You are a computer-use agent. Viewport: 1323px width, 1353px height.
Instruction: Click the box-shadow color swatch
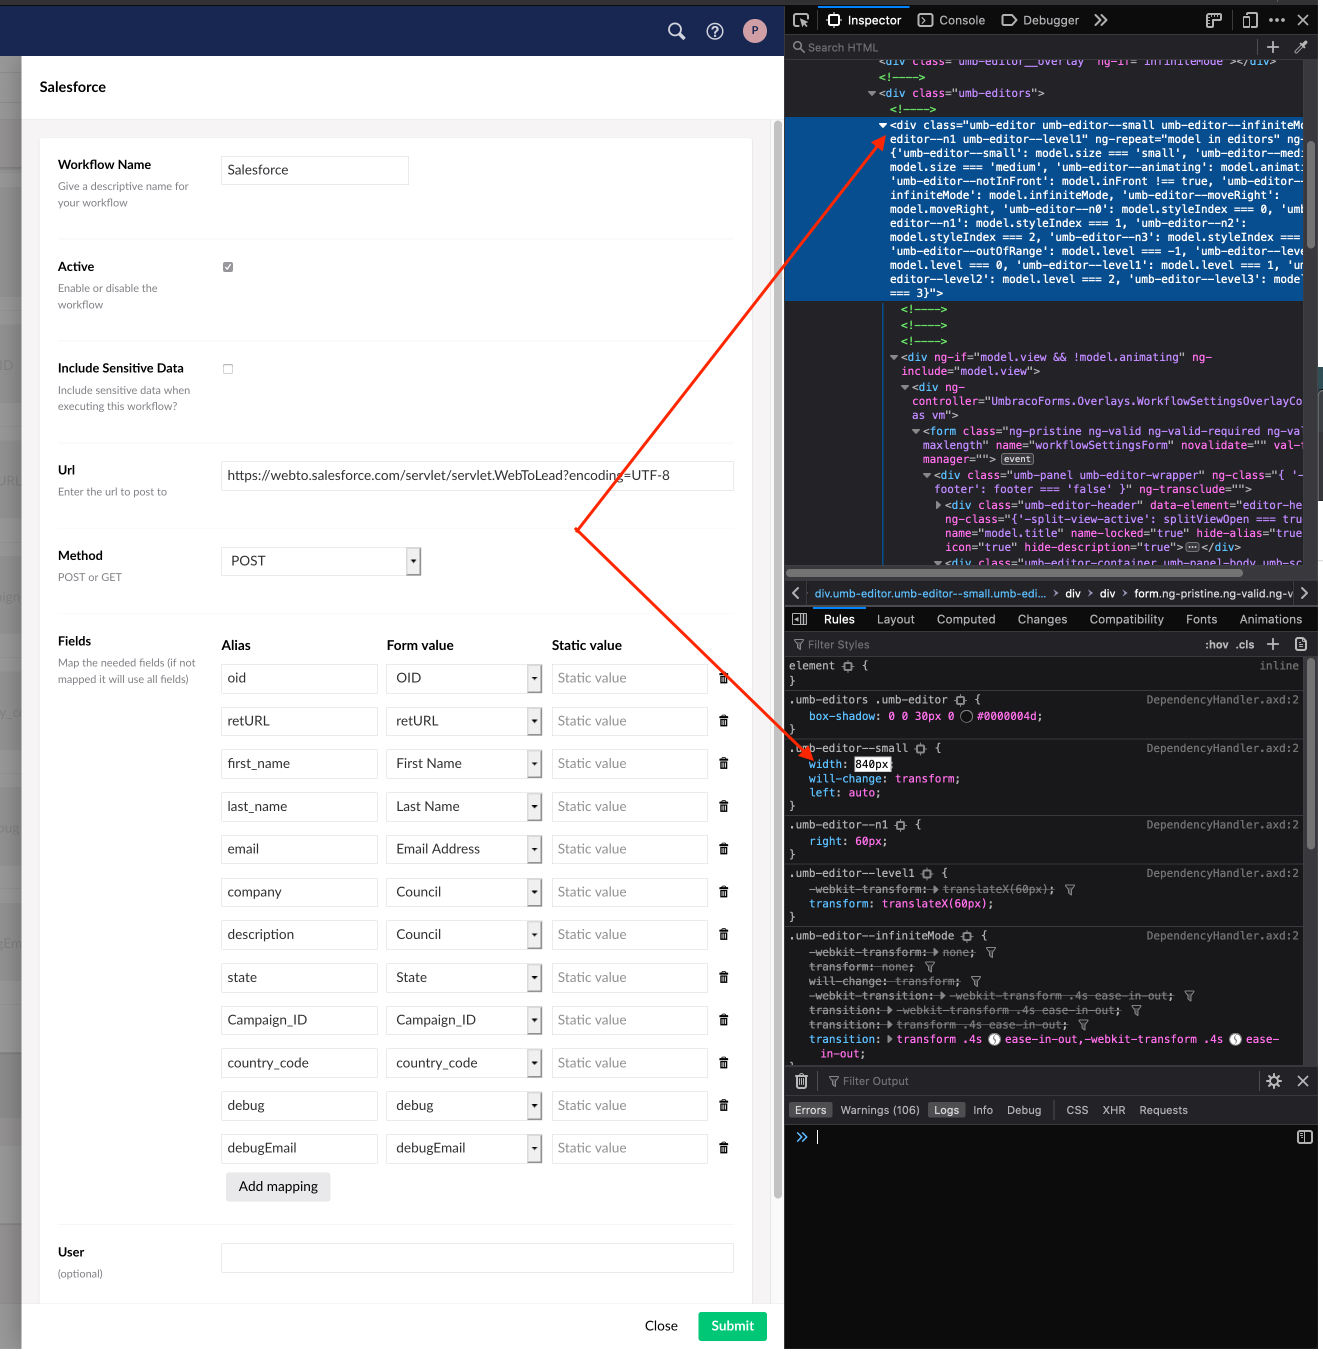click(x=966, y=716)
